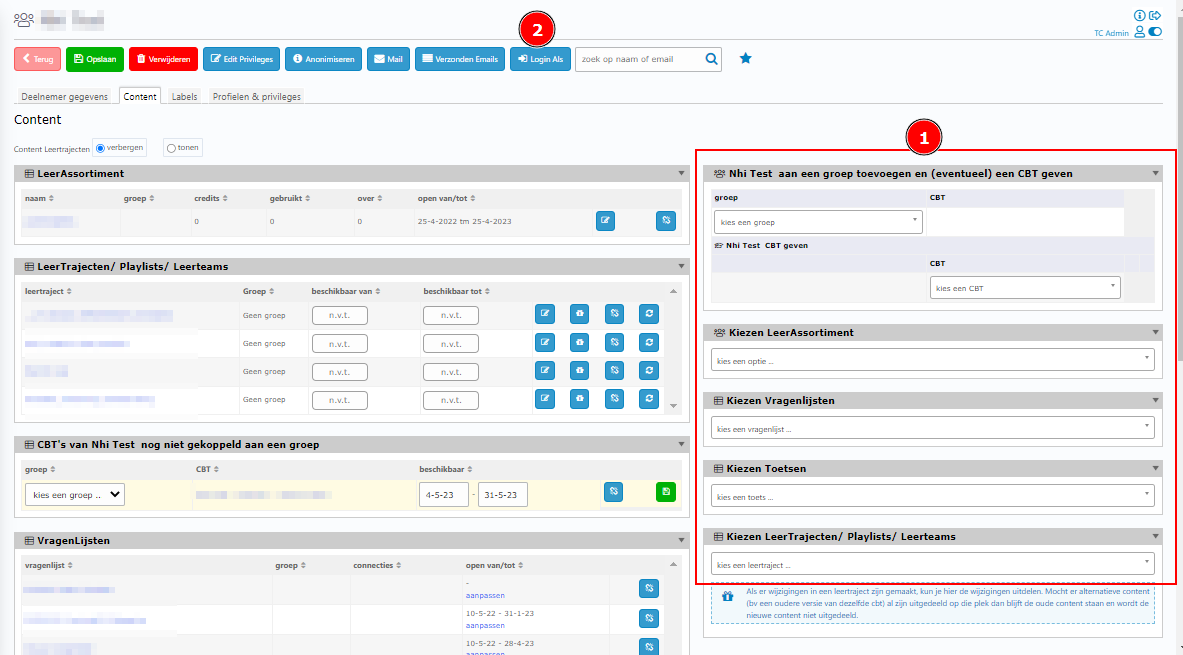Open the 'kies een CBT' dropdown
This screenshot has width=1183, height=655.
(1024, 288)
